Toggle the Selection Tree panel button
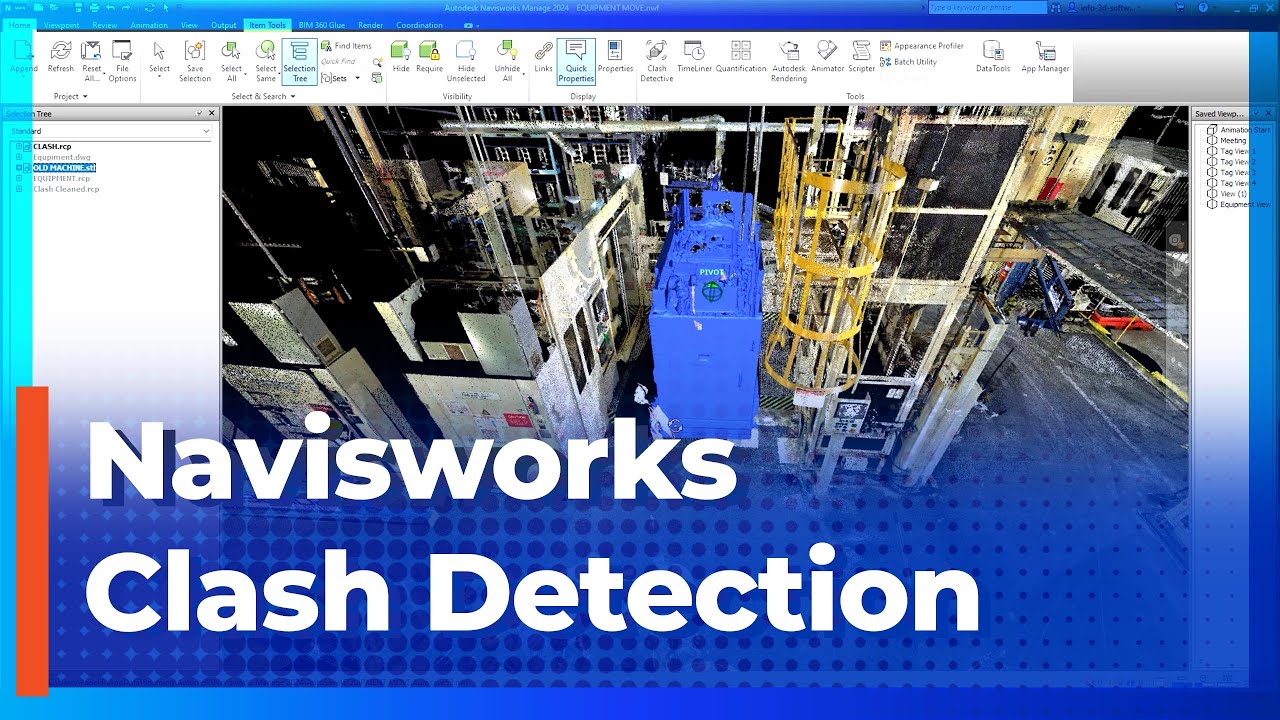Image resolution: width=1280 pixels, height=720 pixels. pyautogui.click(x=299, y=61)
